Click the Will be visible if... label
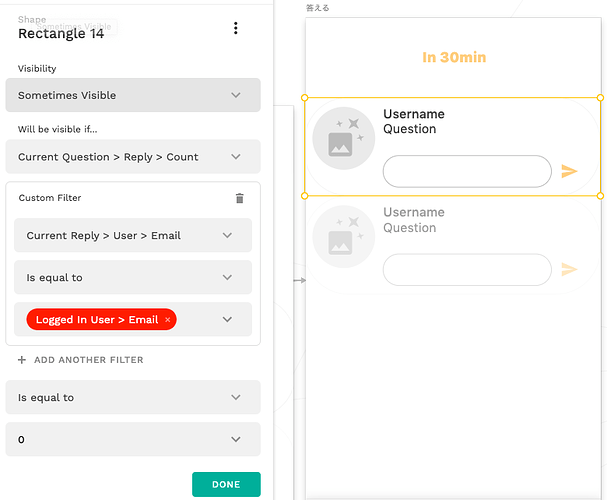 pyautogui.click(x=58, y=129)
